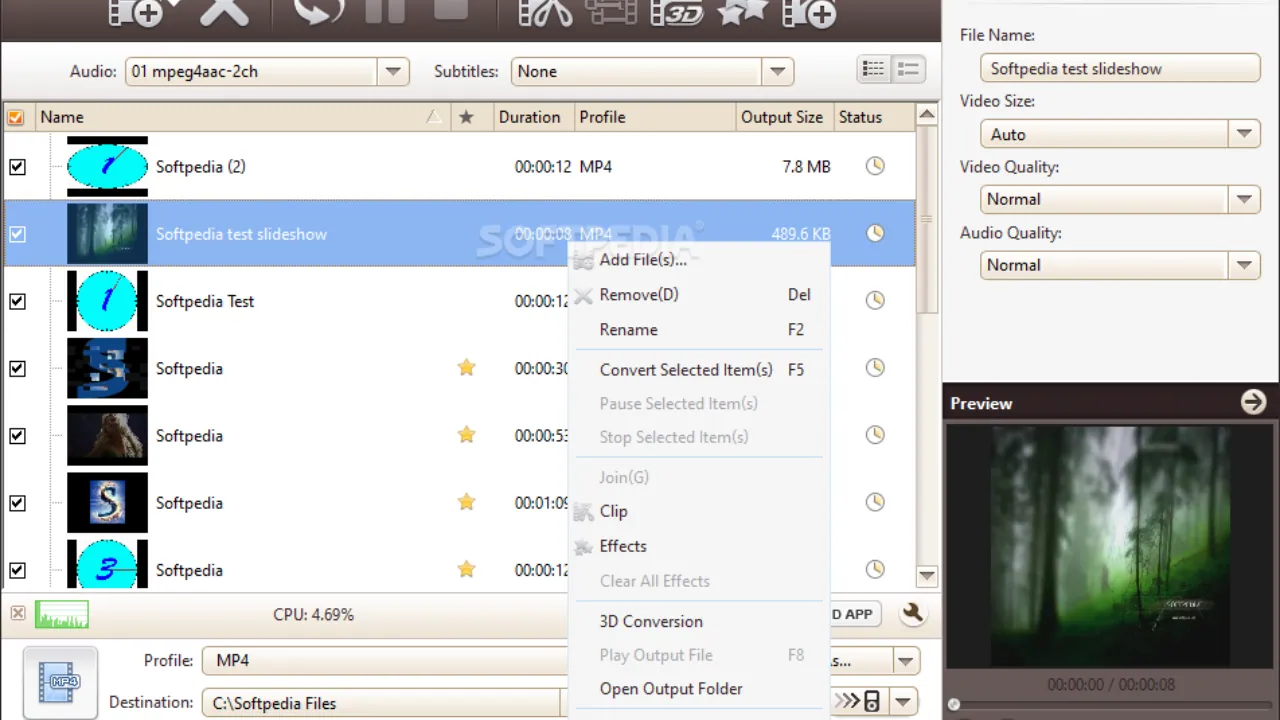
Task: Click the star column header icon
Action: [x=466, y=117]
